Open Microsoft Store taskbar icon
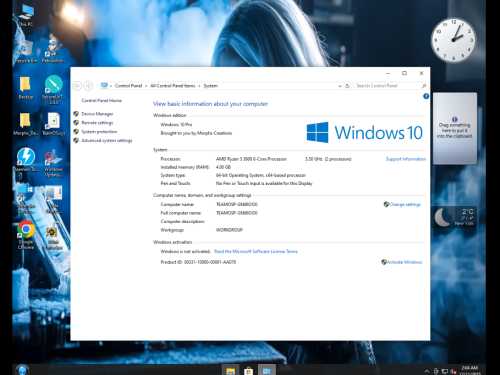500x375 pixels. pyautogui.click(x=248, y=371)
